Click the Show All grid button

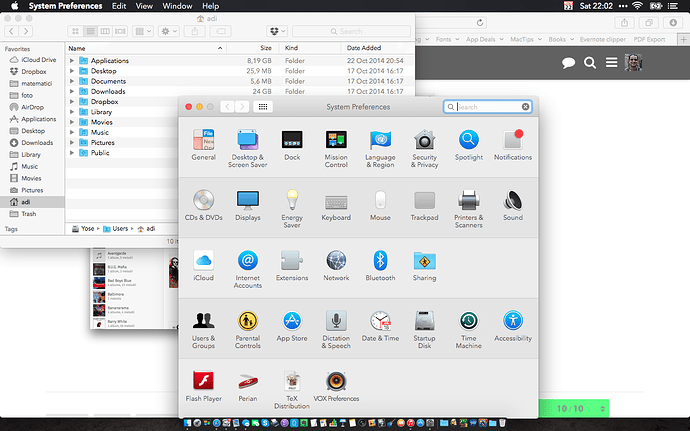pos(263,106)
